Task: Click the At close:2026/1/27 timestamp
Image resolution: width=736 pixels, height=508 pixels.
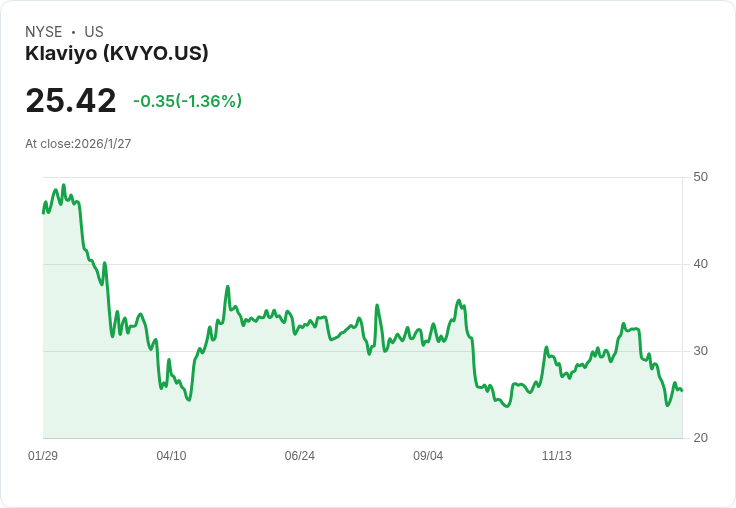Action: pyautogui.click(x=78, y=144)
